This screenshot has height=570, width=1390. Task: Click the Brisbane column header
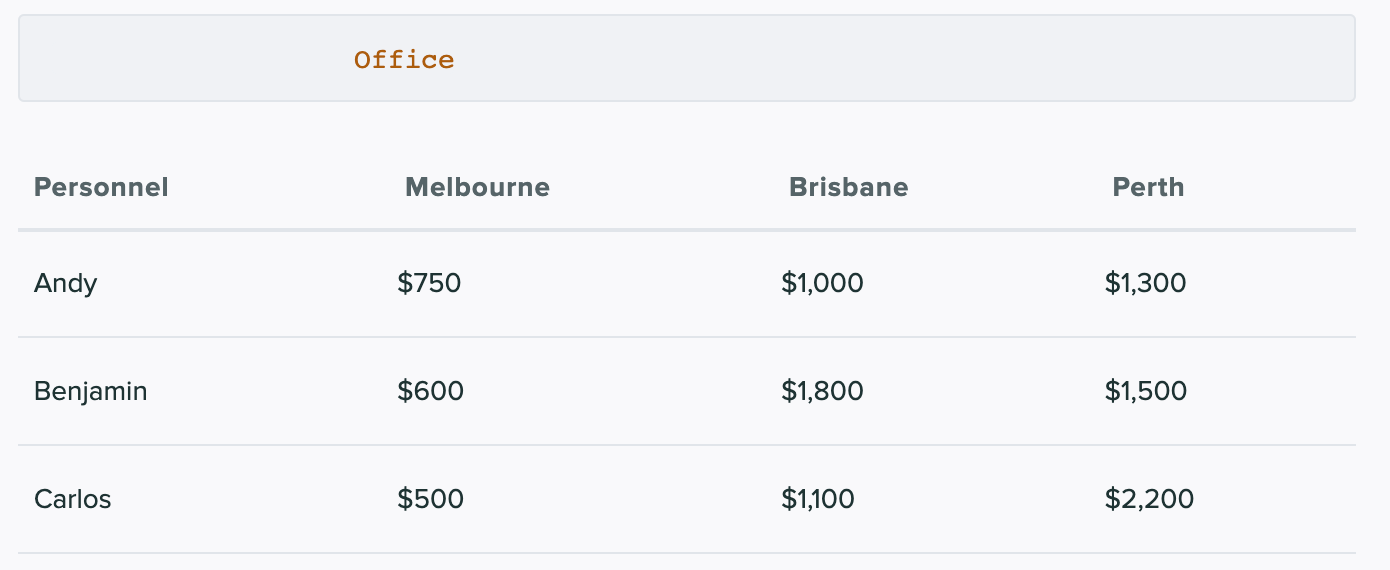[x=848, y=187]
